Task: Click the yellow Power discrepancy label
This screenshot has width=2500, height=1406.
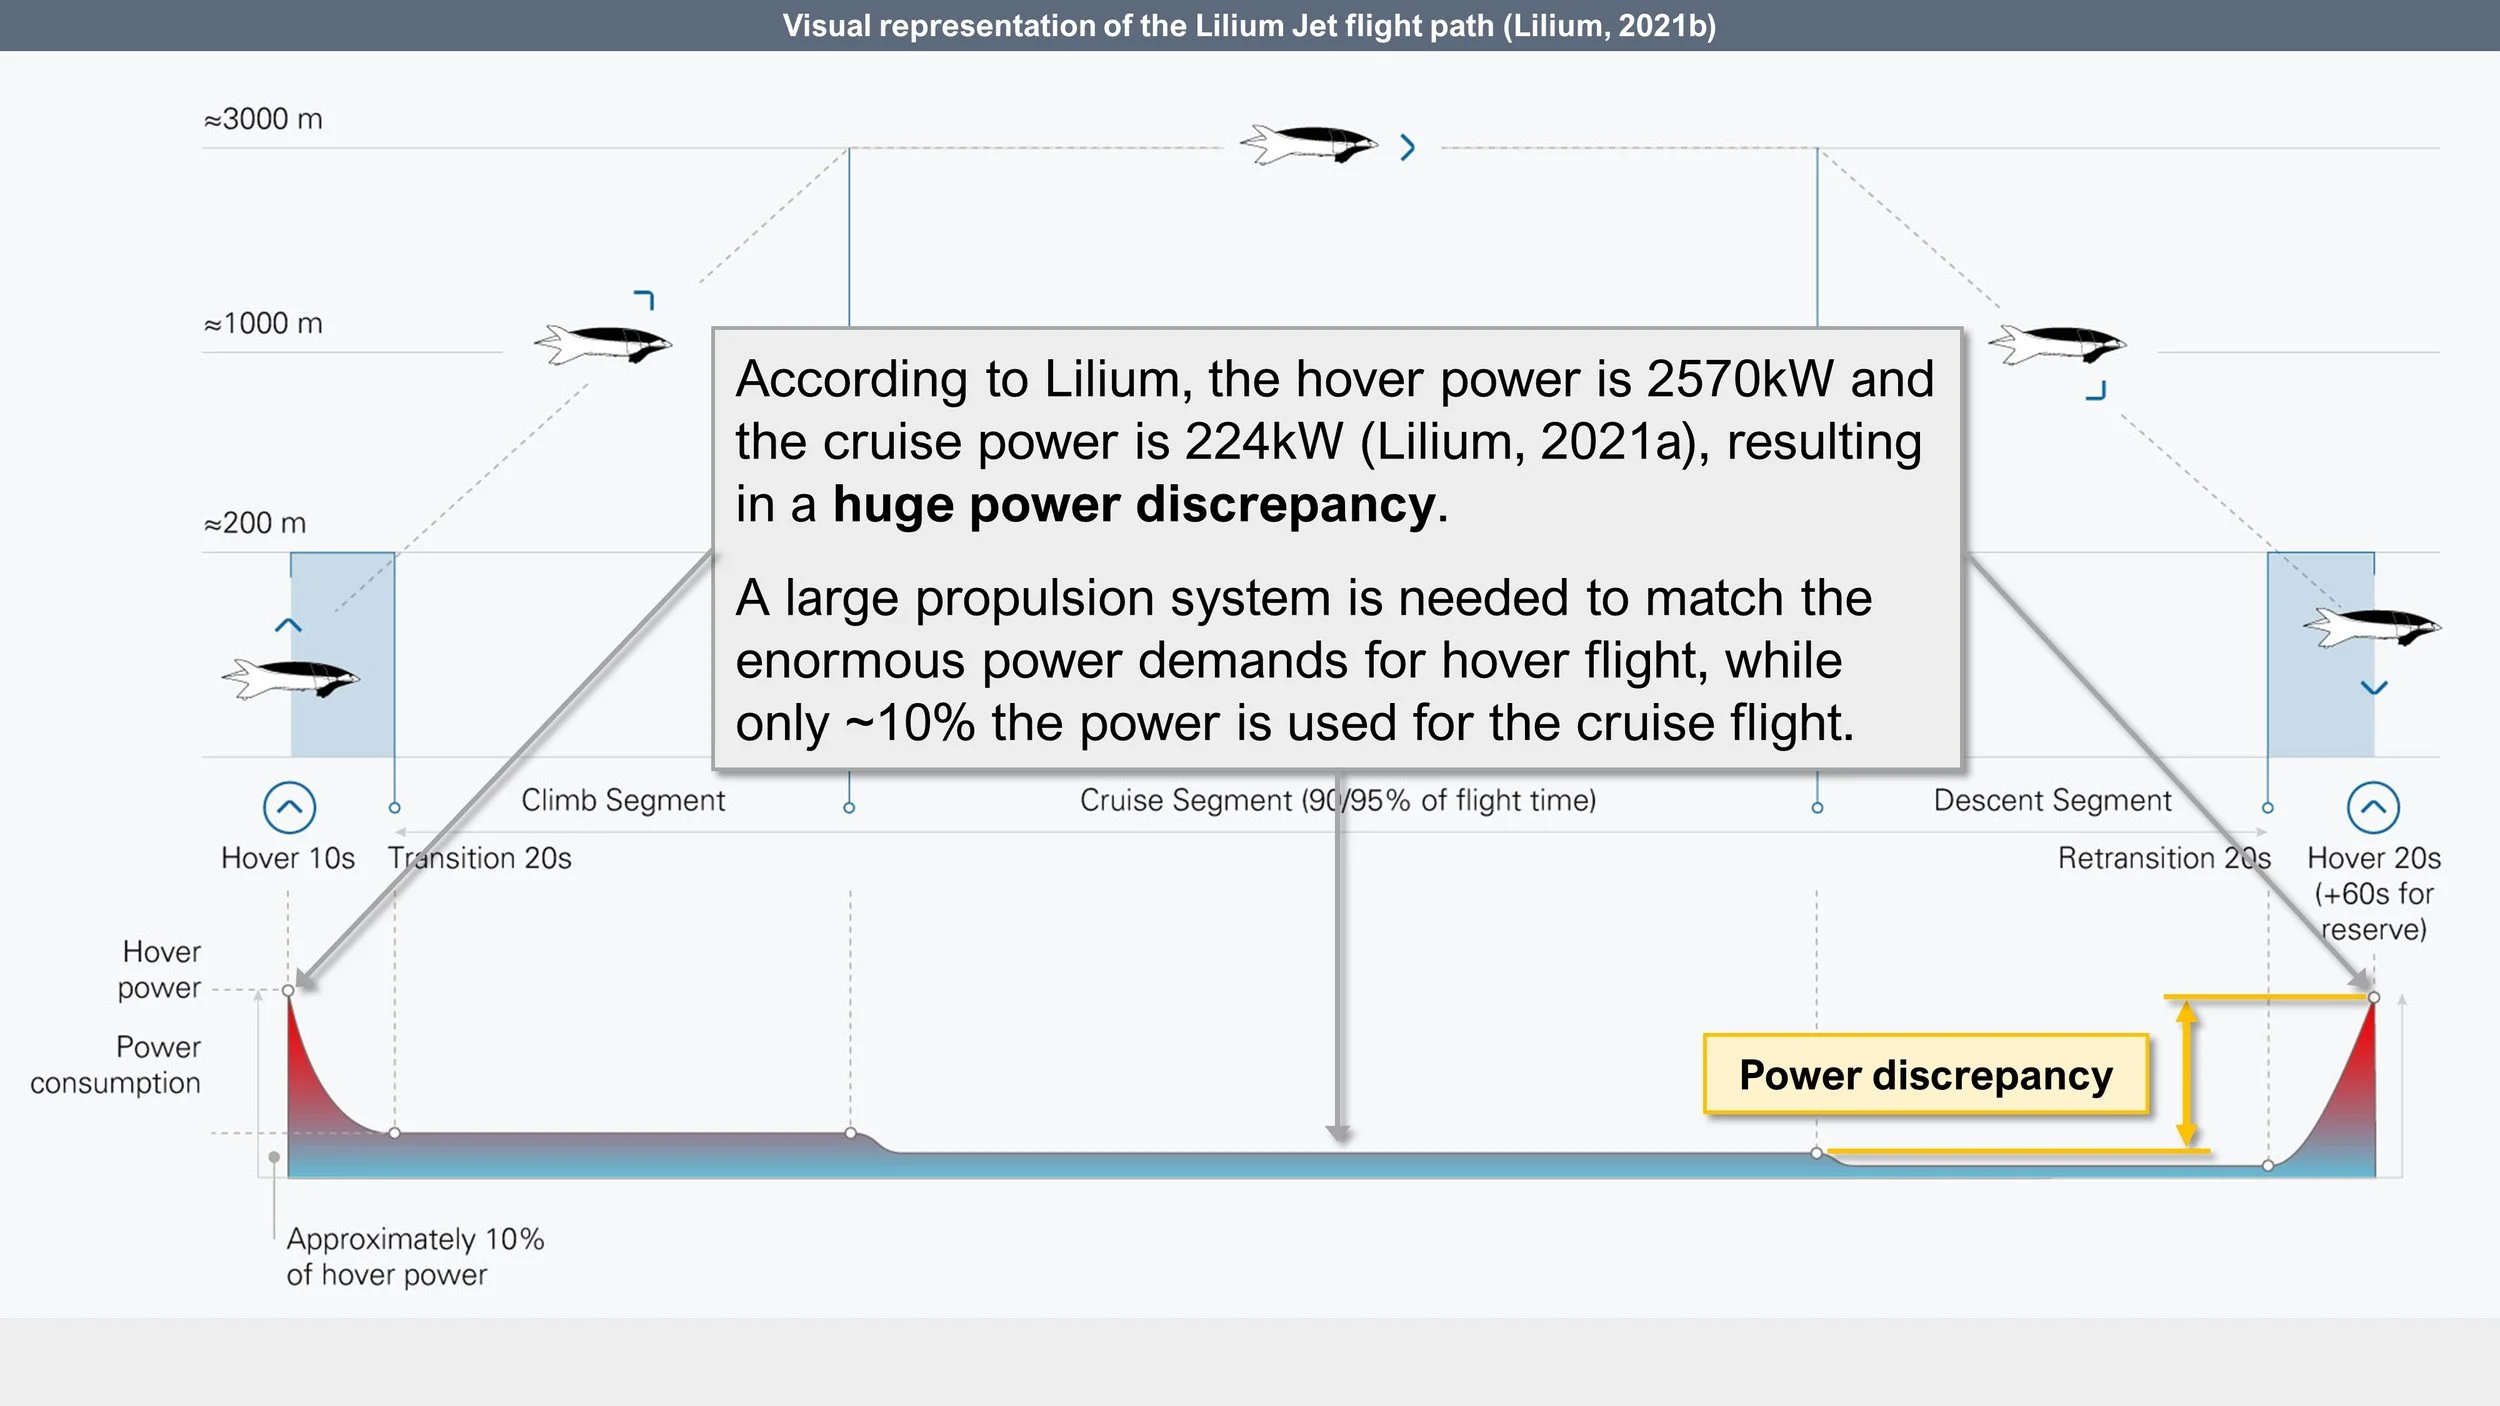Action: click(x=1926, y=1075)
